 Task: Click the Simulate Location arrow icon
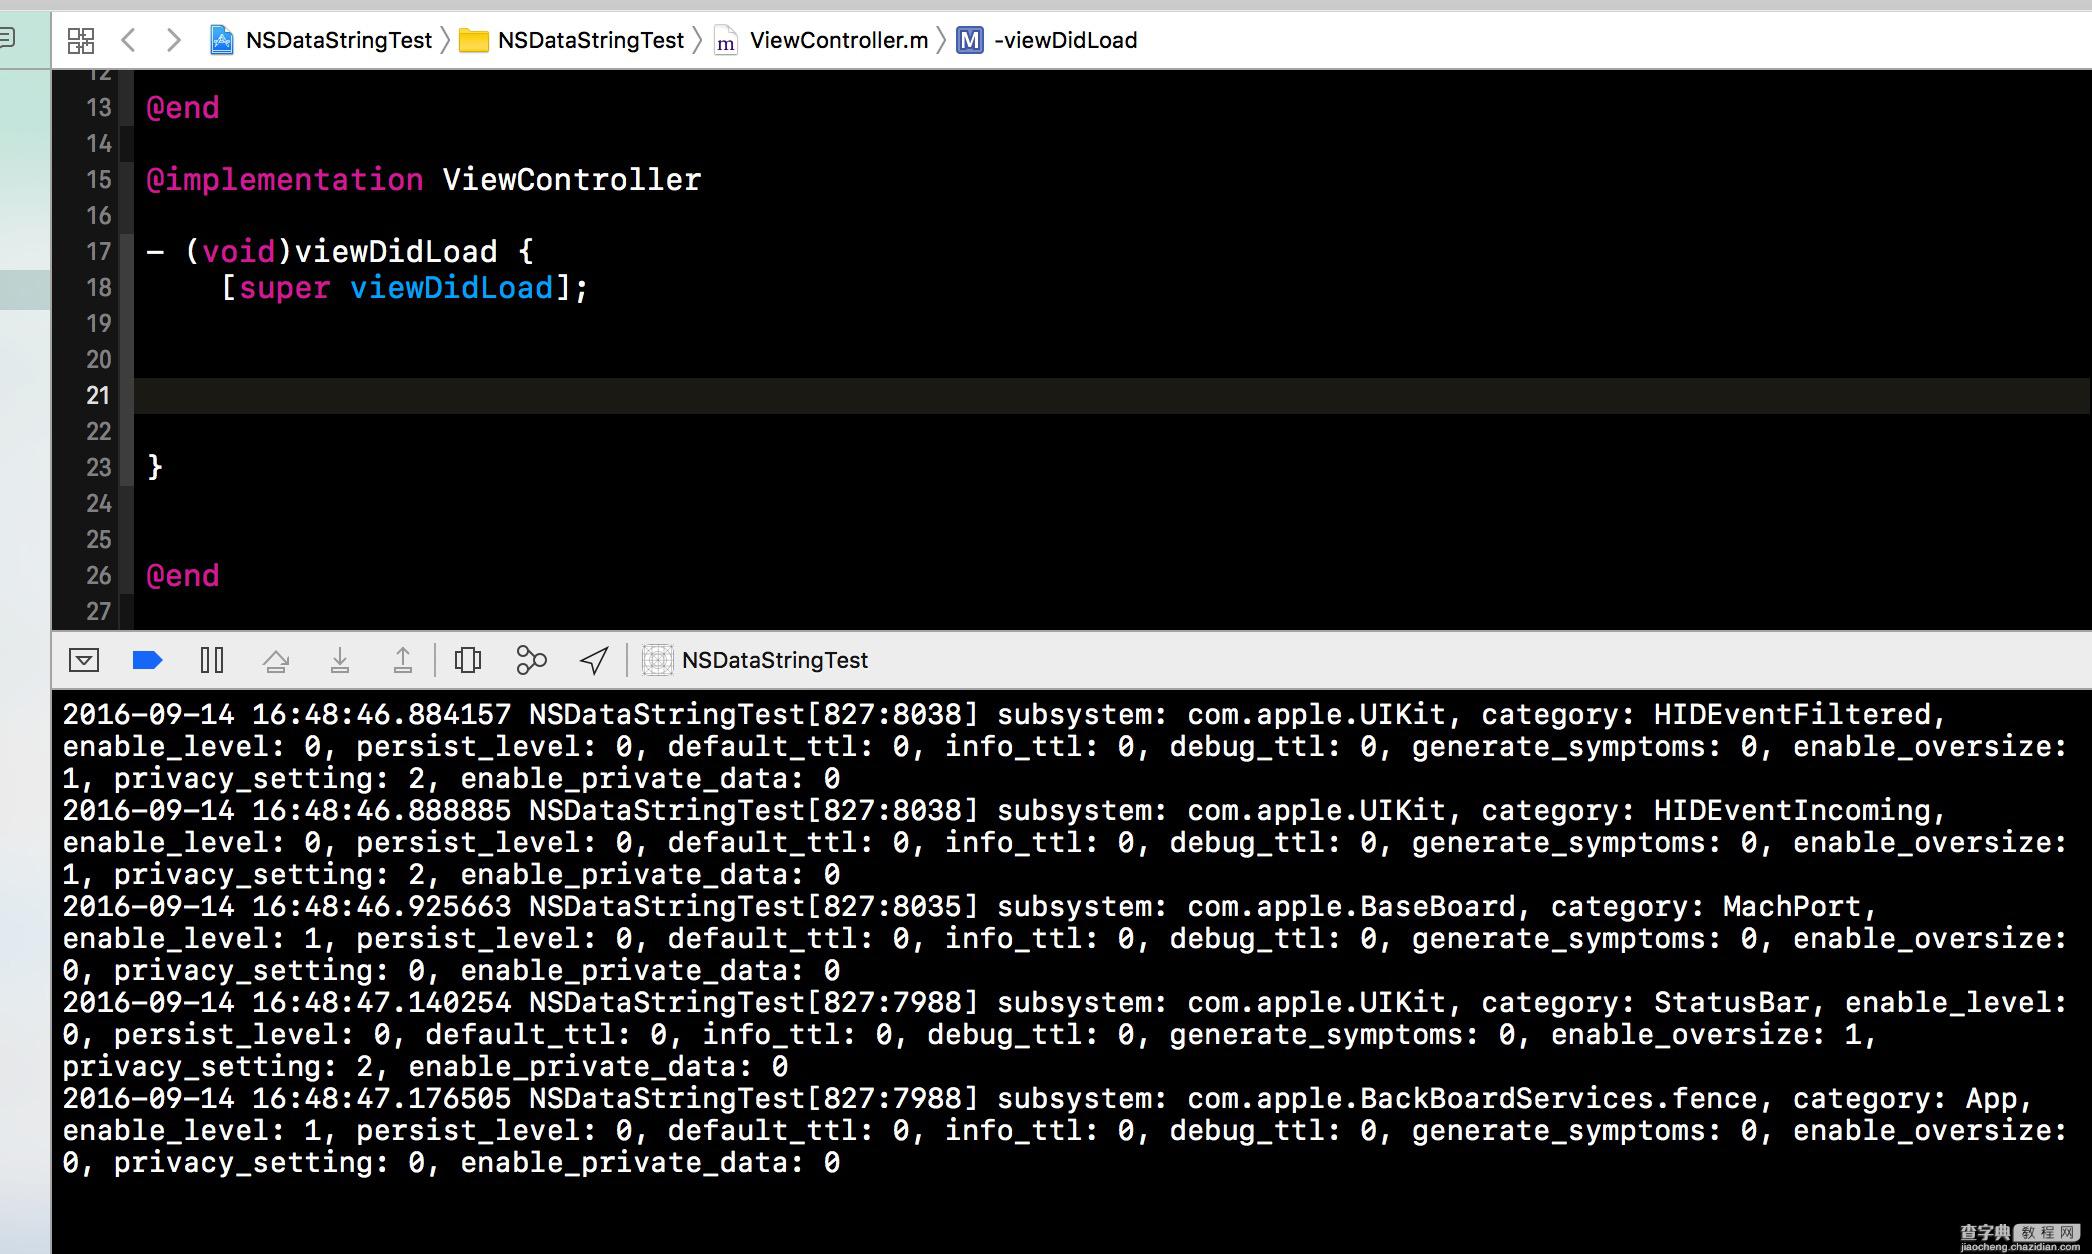[594, 660]
